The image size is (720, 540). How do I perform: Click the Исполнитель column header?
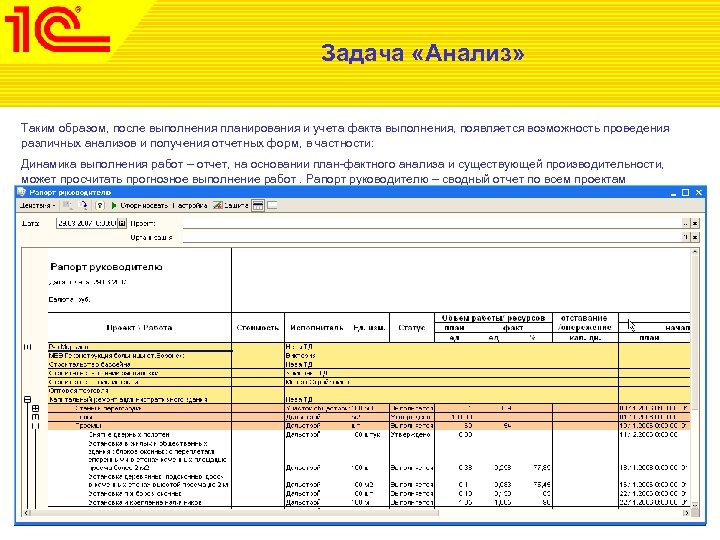point(316,328)
